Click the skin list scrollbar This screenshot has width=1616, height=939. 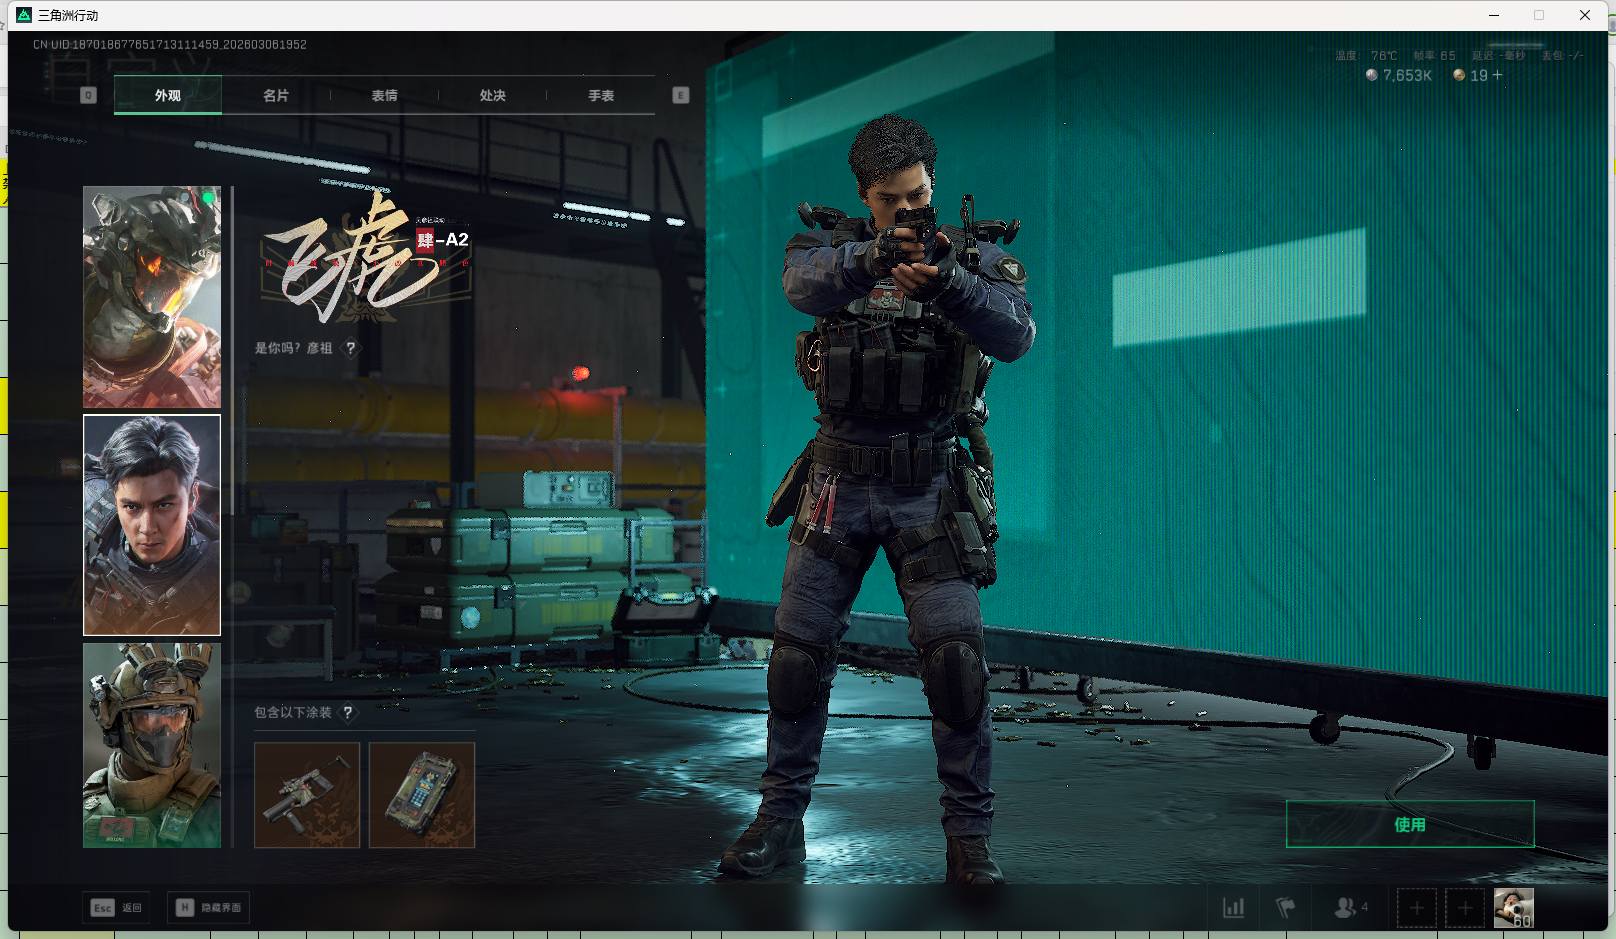point(232,350)
